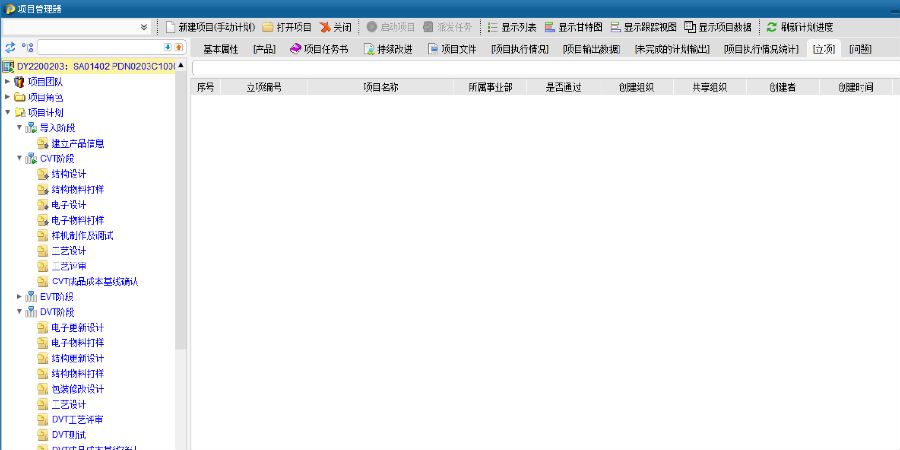The width and height of the screenshot is (900, 450).
Task: Sort by the 立项编号 column header
Action: 264,87
